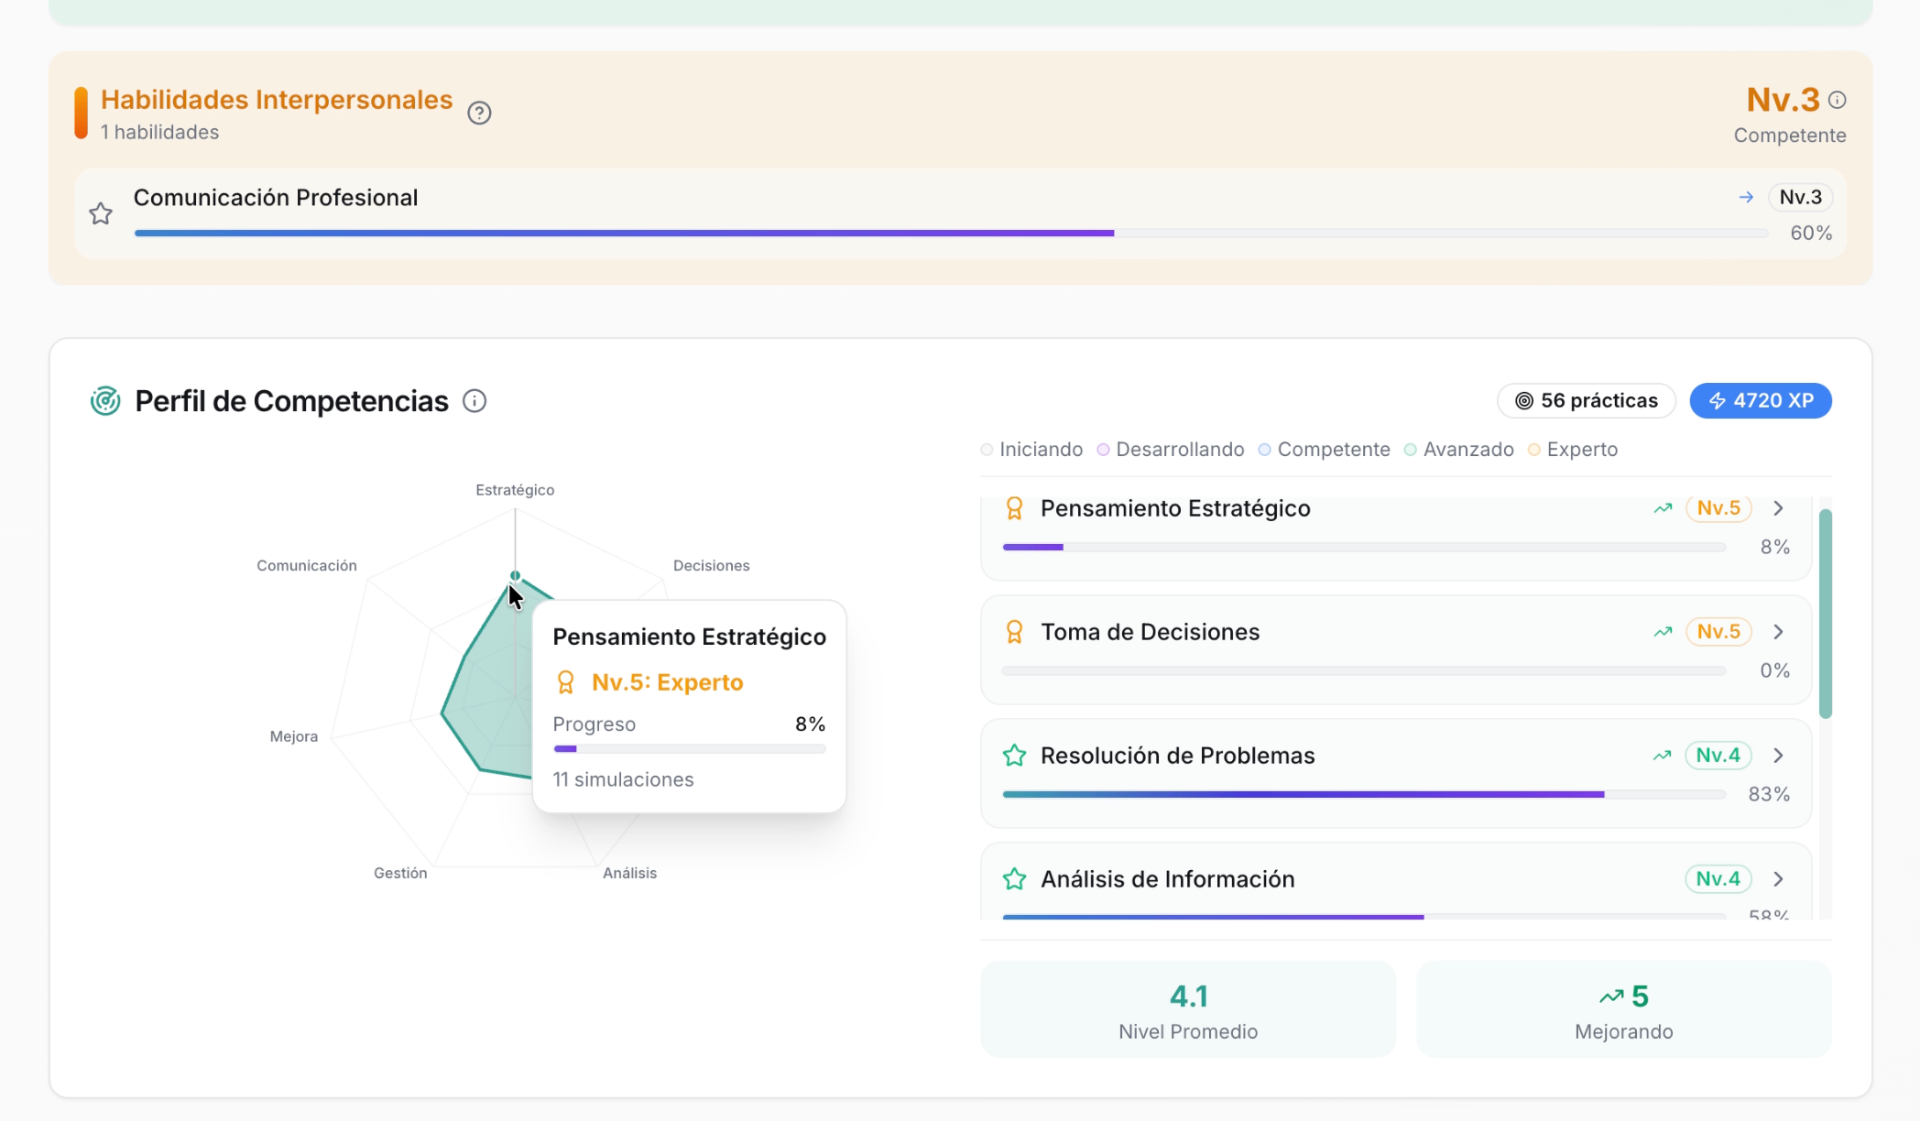Click the info icon next to Nv.3 Competente

coord(1837,100)
